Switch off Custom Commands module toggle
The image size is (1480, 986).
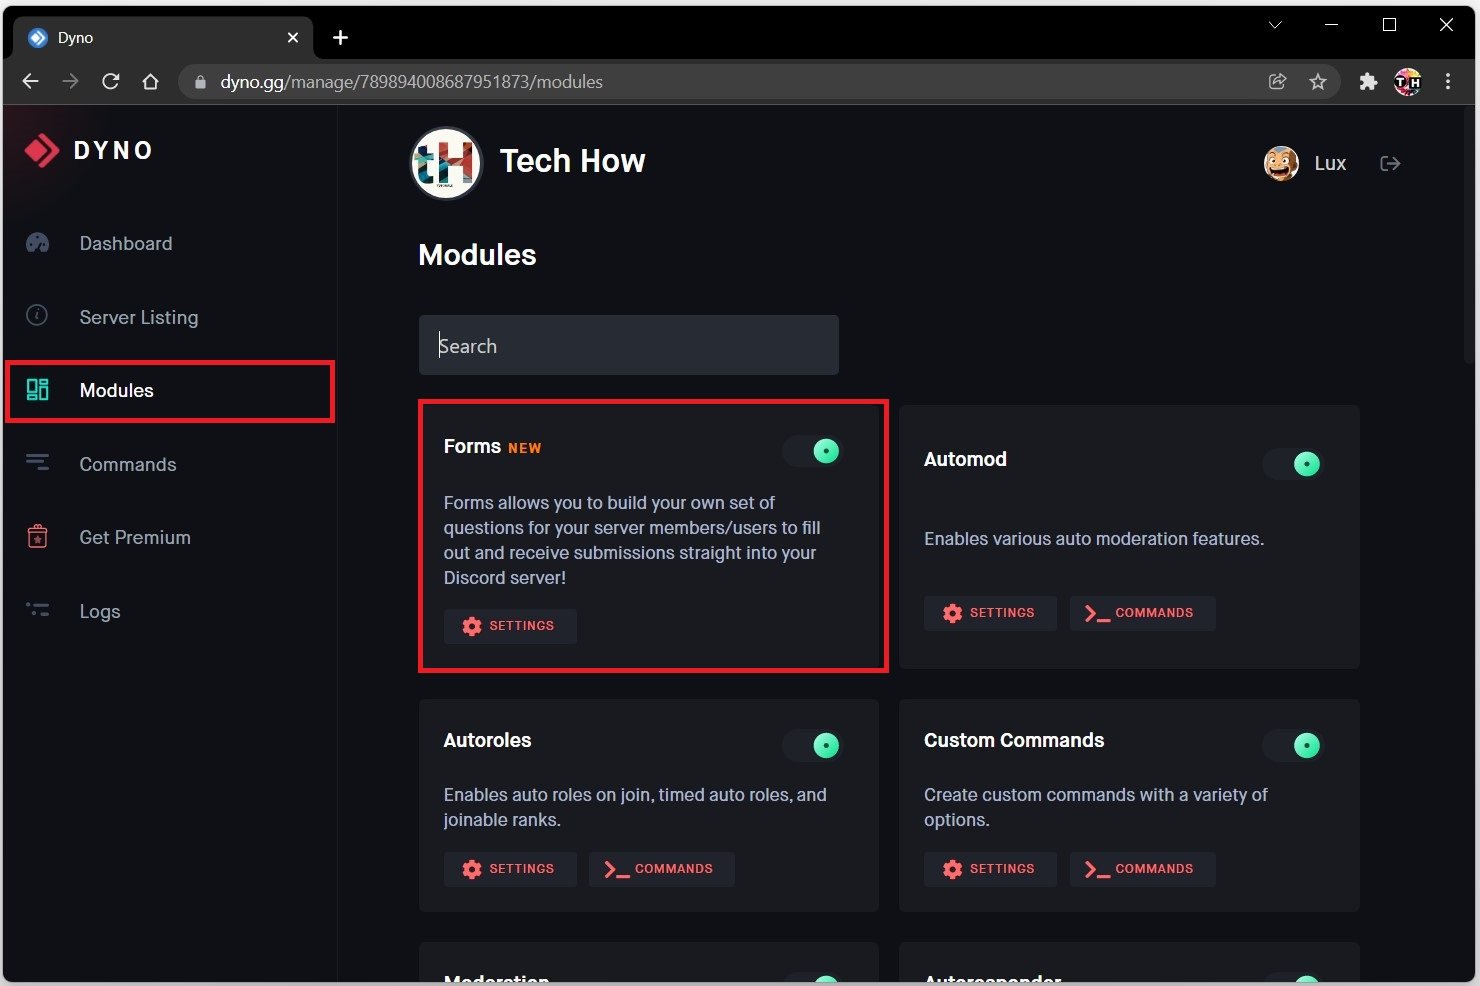point(1294,745)
